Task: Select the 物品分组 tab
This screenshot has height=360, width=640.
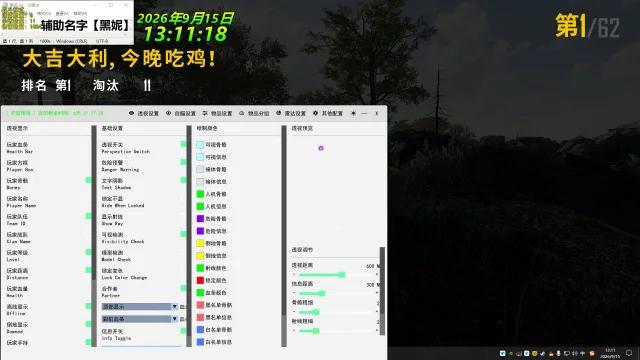Action: point(254,113)
